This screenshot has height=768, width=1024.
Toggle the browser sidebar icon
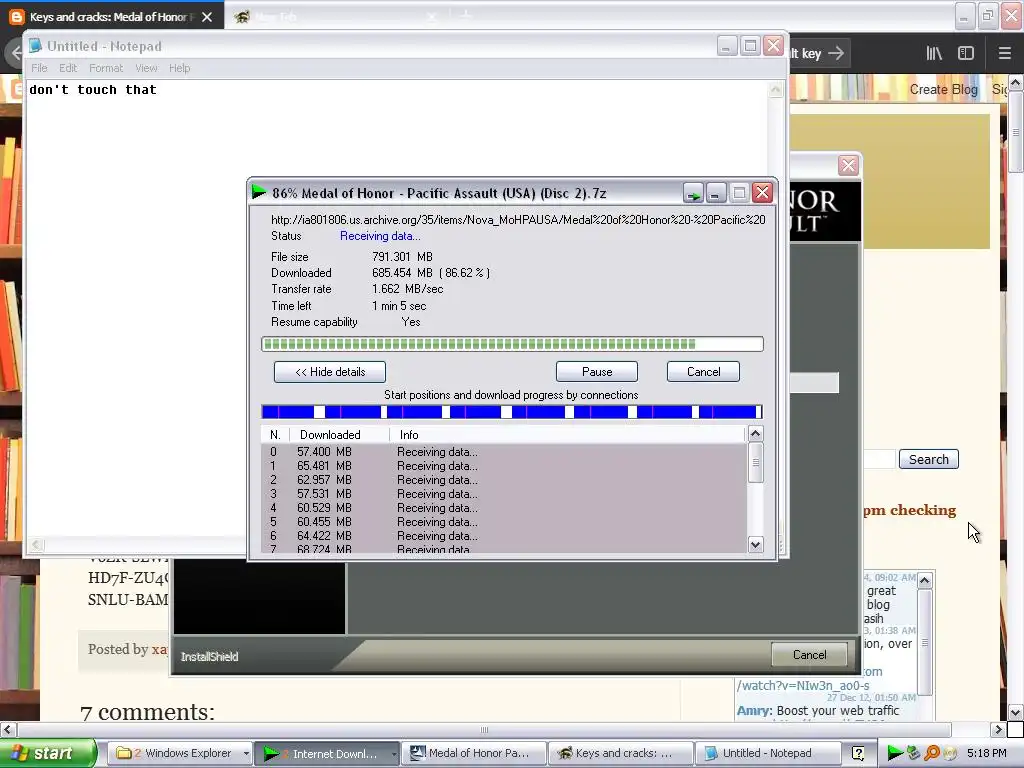click(966, 54)
